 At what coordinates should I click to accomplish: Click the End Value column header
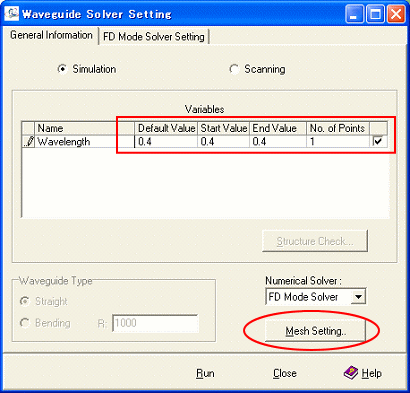(278, 128)
